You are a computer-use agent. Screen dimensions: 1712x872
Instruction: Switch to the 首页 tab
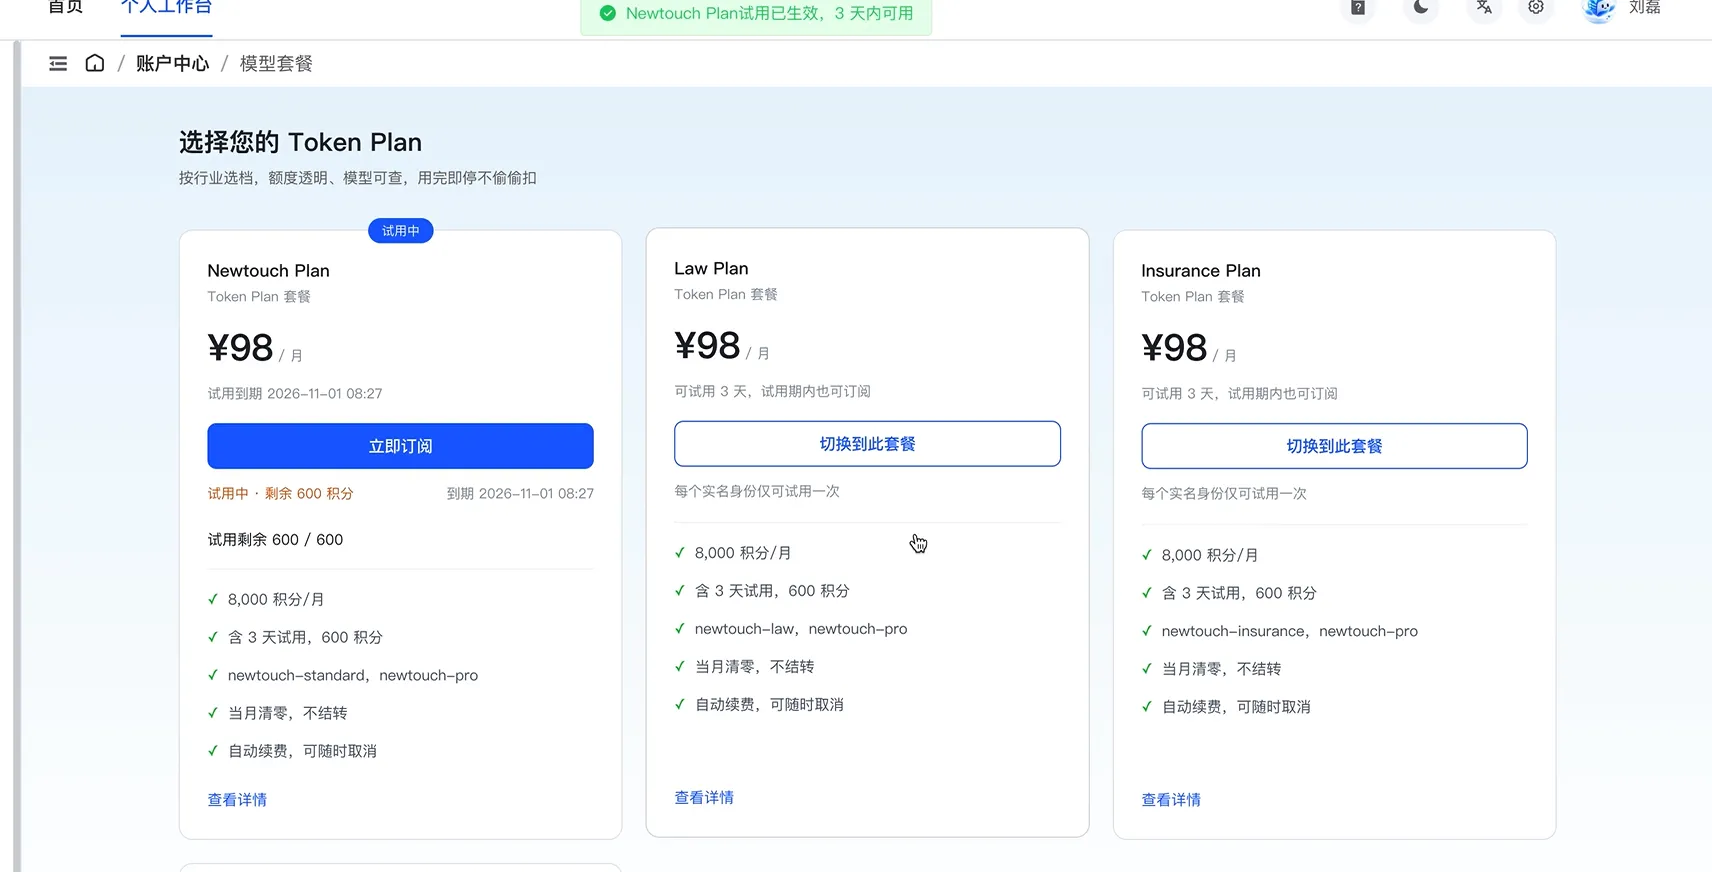click(x=66, y=8)
